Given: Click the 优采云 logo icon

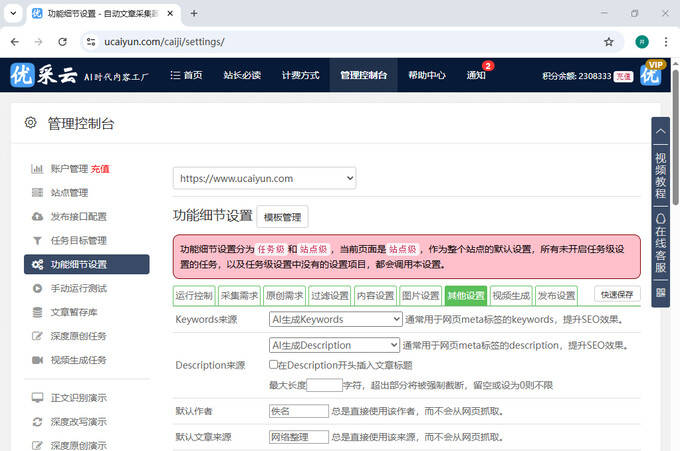Looking at the screenshot, I should pos(24,75).
